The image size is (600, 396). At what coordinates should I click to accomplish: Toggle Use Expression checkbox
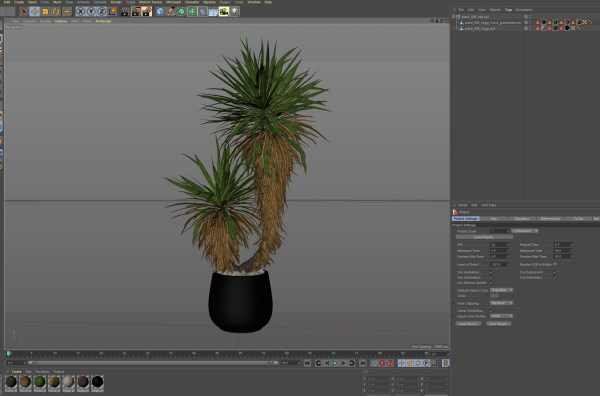555,272
